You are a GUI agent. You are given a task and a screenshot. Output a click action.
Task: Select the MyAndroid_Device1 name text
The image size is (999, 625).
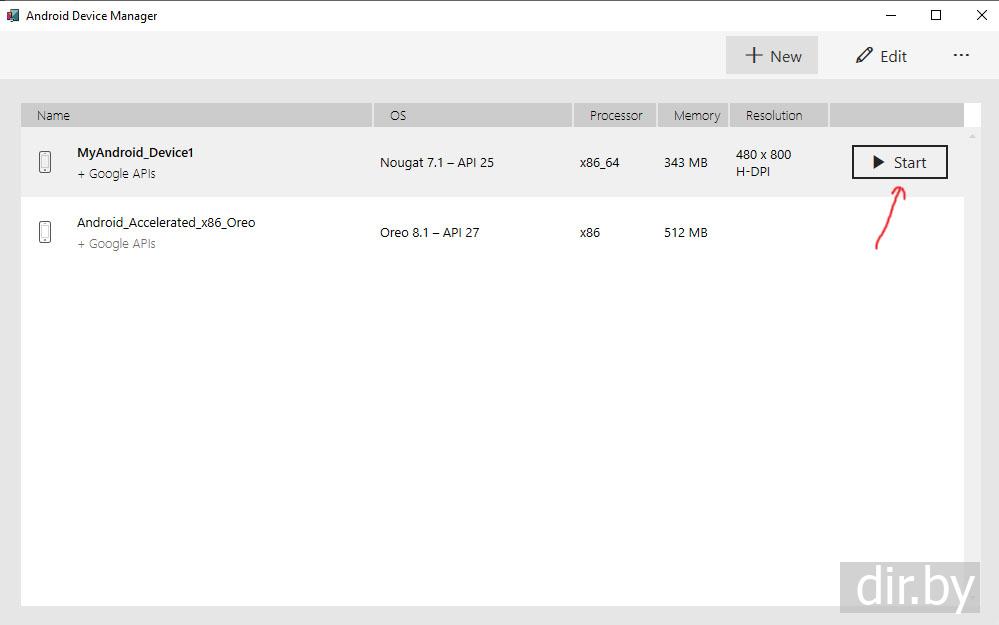click(x=135, y=153)
